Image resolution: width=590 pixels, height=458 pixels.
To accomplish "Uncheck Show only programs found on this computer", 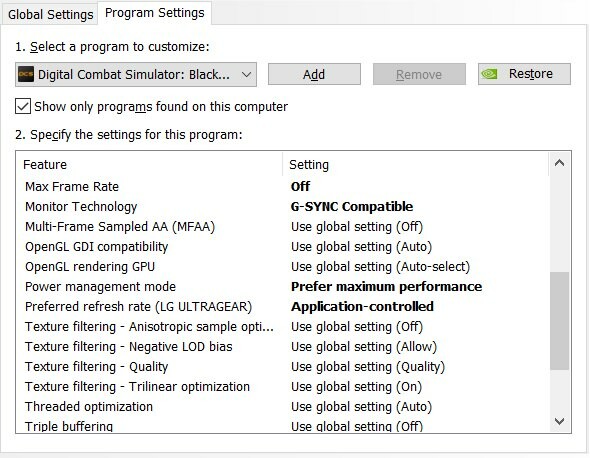I will [x=23, y=107].
